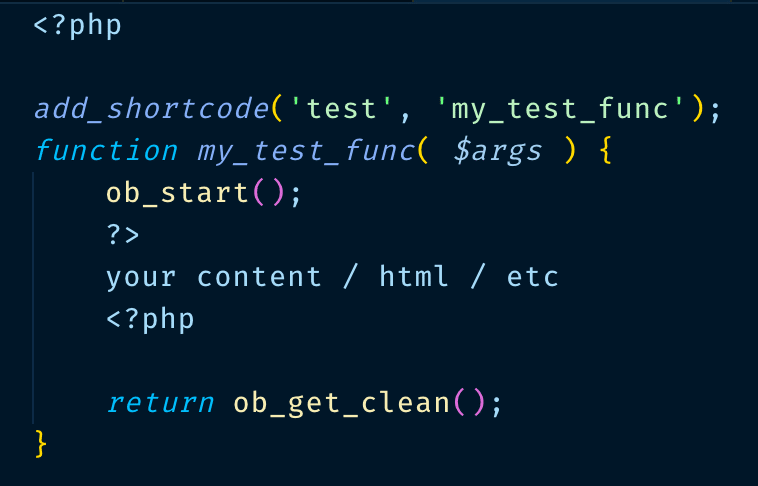Click the ?> closing PHP tag
The height and width of the screenshot is (486, 758).
pyautogui.click(x=123, y=235)
